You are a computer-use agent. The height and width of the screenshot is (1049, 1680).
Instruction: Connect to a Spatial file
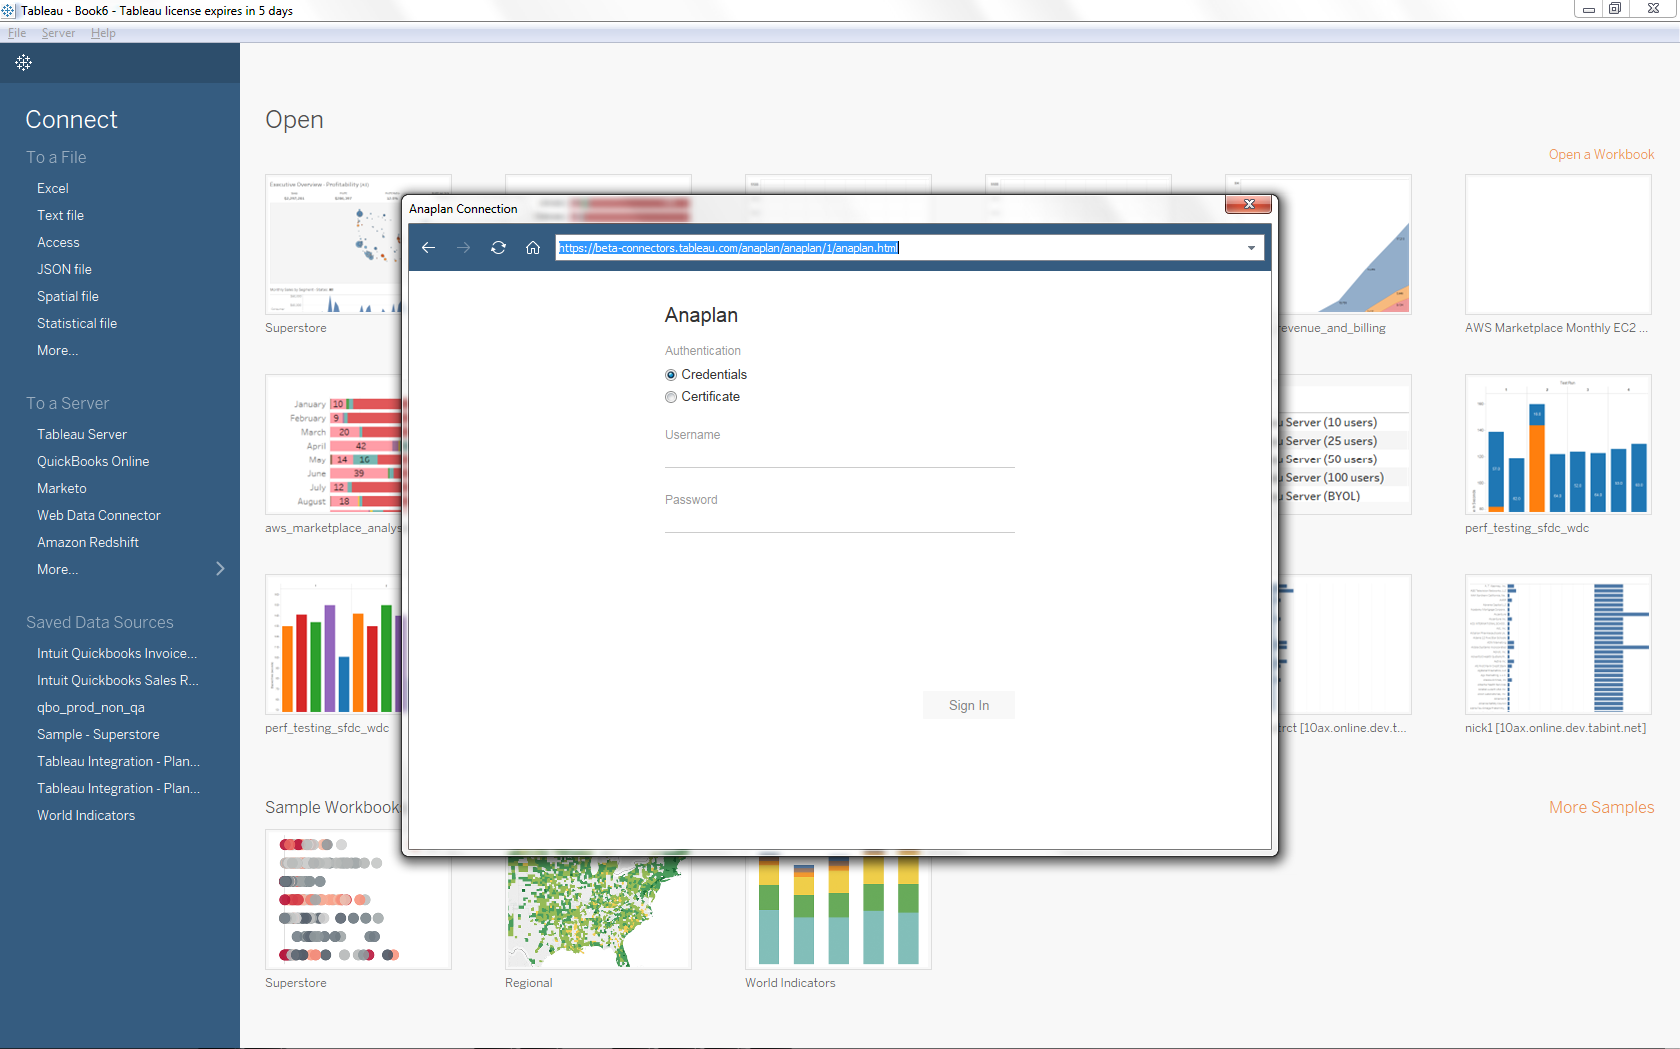68,296
